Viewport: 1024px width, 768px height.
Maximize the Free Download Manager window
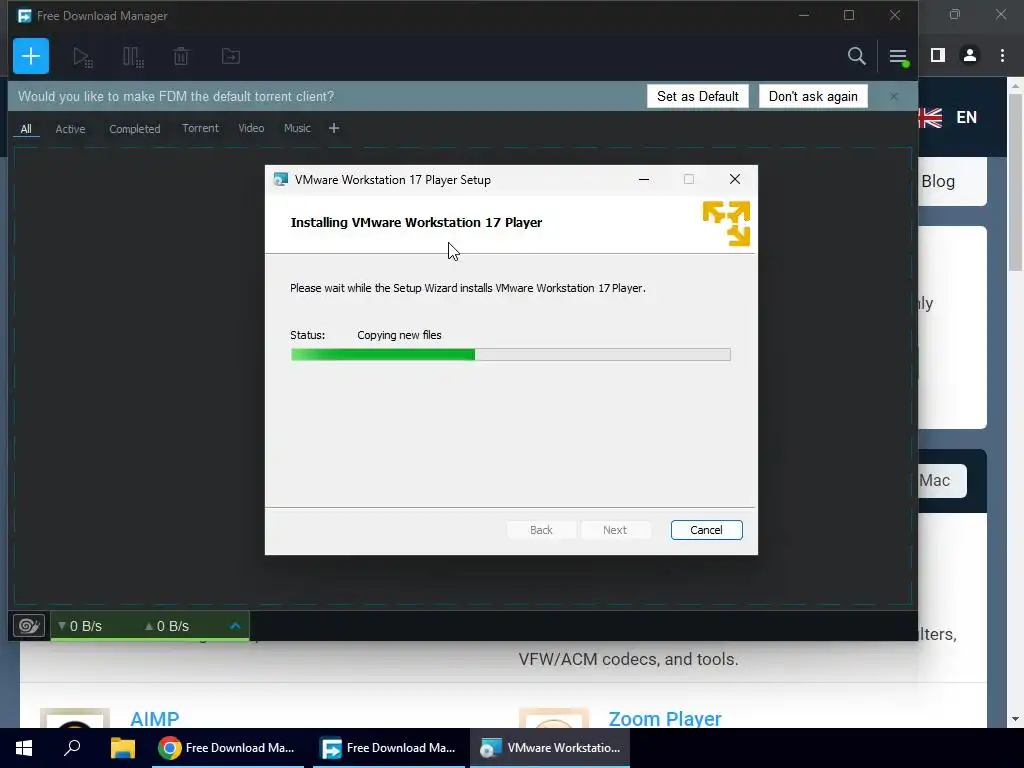click(849, 15)
